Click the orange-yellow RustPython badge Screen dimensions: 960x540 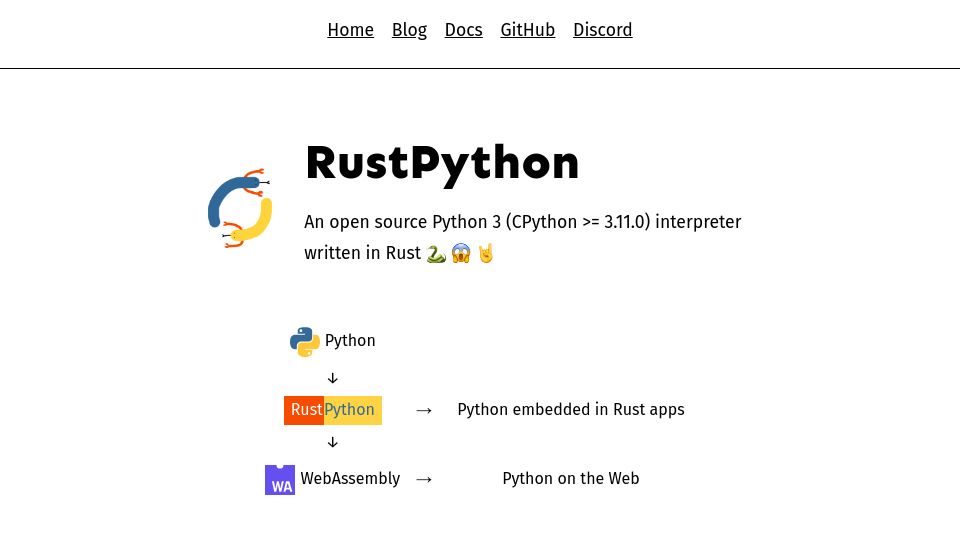(332, 410)
